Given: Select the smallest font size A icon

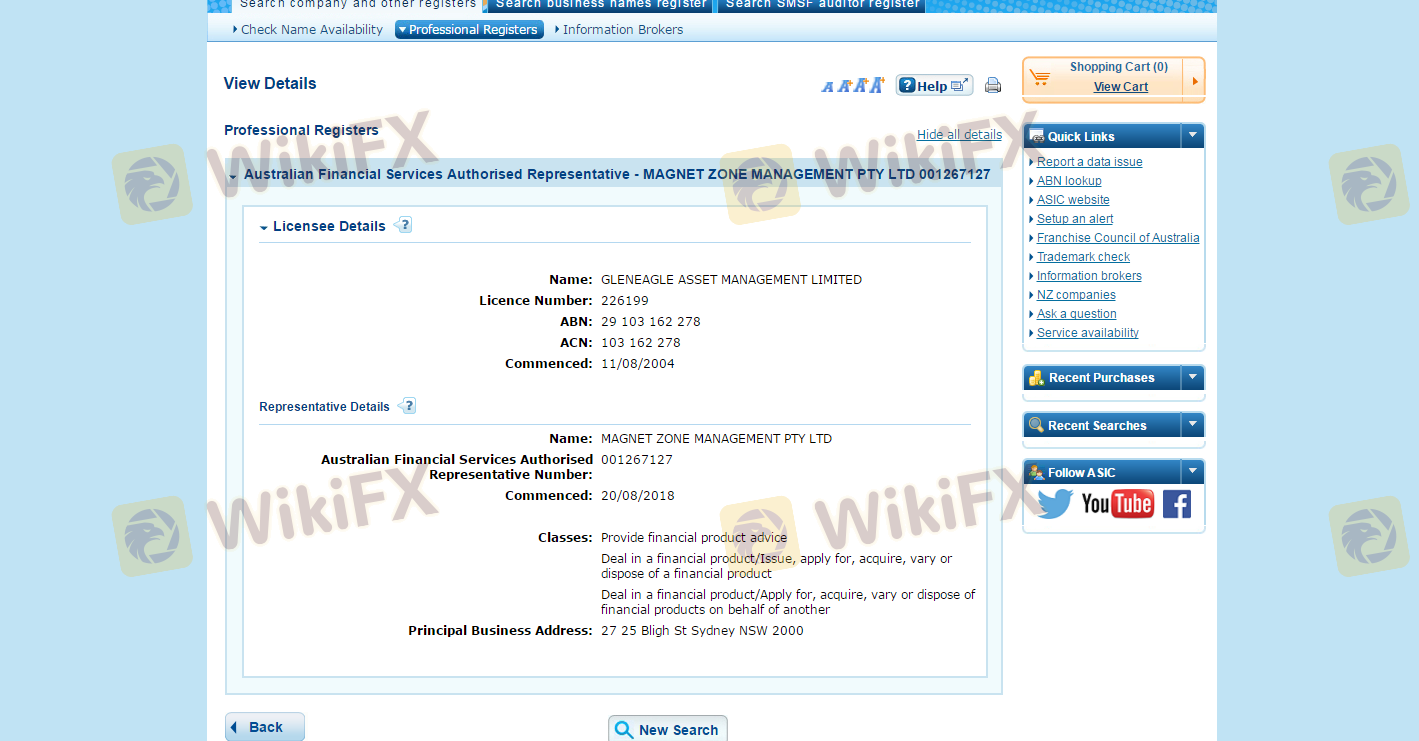Looking at the screenshot, I should tap(827, 87).
